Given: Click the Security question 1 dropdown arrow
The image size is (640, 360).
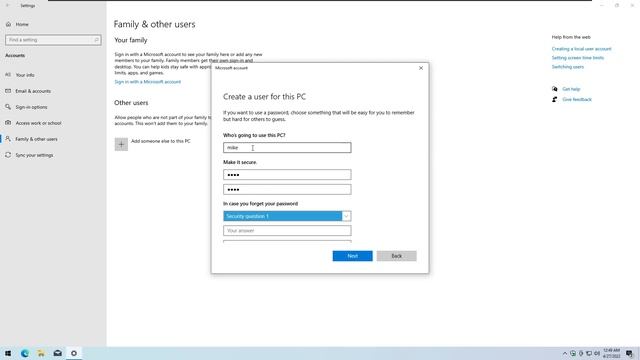Looking at the screenshot, I should coord(346,216).
